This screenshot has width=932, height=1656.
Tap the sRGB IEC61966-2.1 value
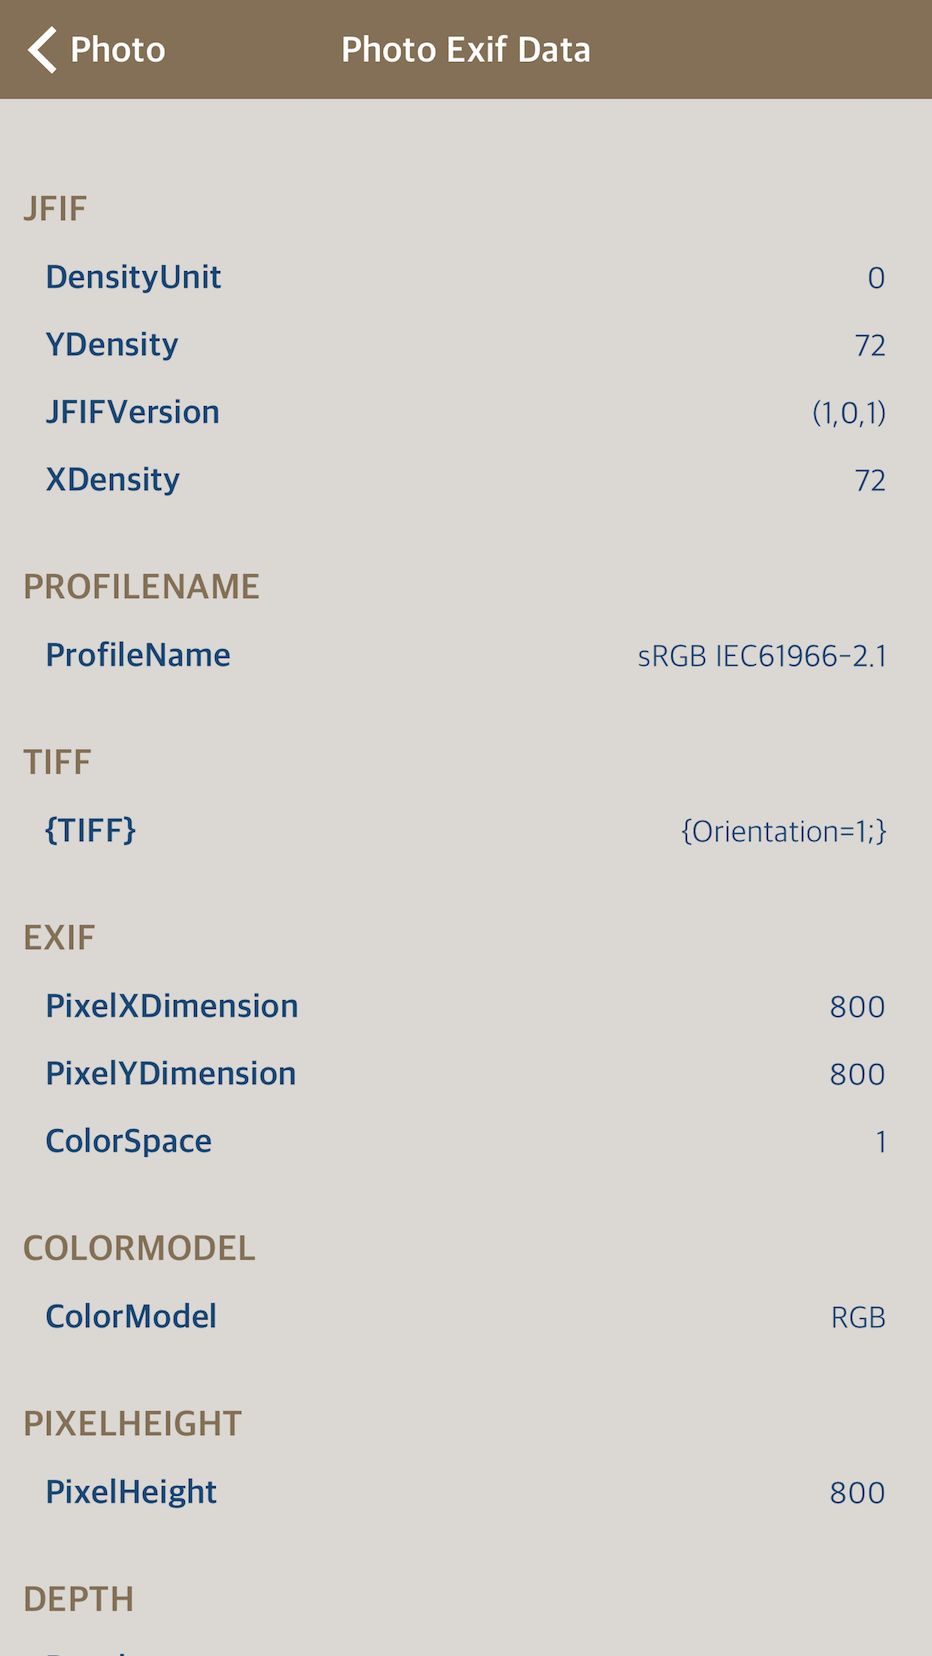click(762, 656)
